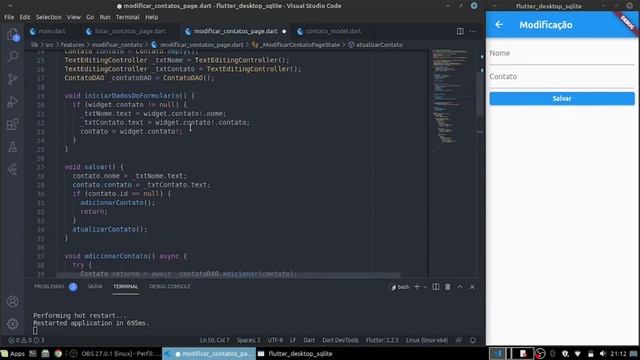
Task: Open the File menu
Action: 9,17
